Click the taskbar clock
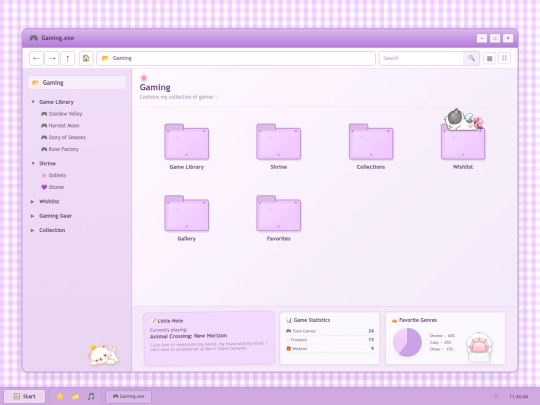The height and width of the screenshot is (405, 540). [518, 397]
